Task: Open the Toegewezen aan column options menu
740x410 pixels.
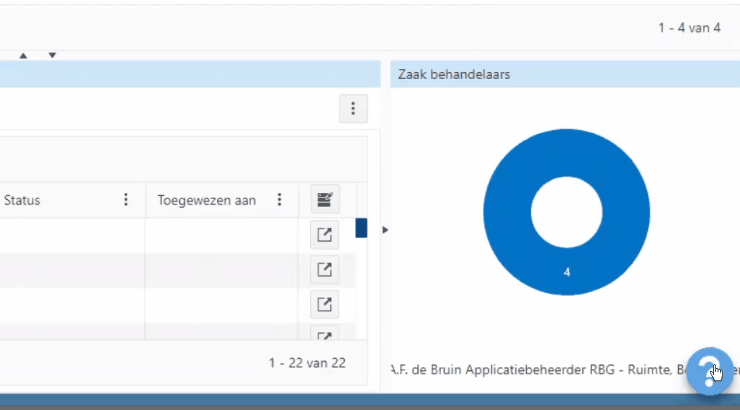Action: coord(280,200)
